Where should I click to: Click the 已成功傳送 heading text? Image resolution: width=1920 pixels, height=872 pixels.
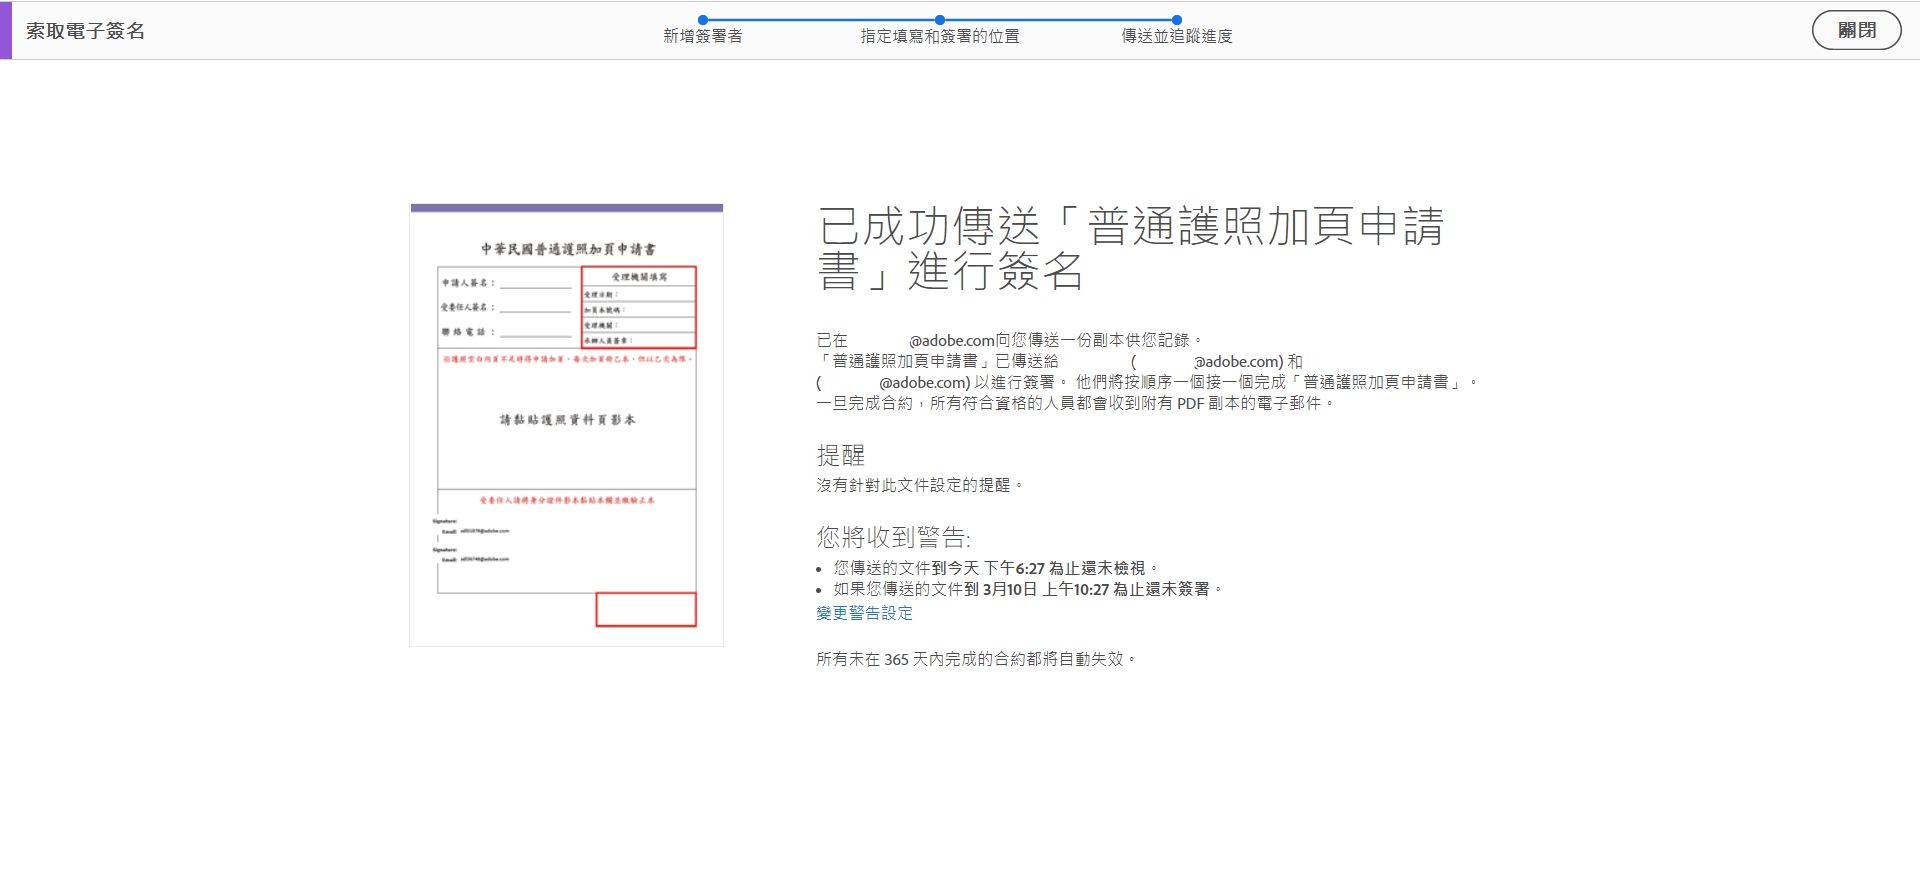click(x=1131, y=248)
